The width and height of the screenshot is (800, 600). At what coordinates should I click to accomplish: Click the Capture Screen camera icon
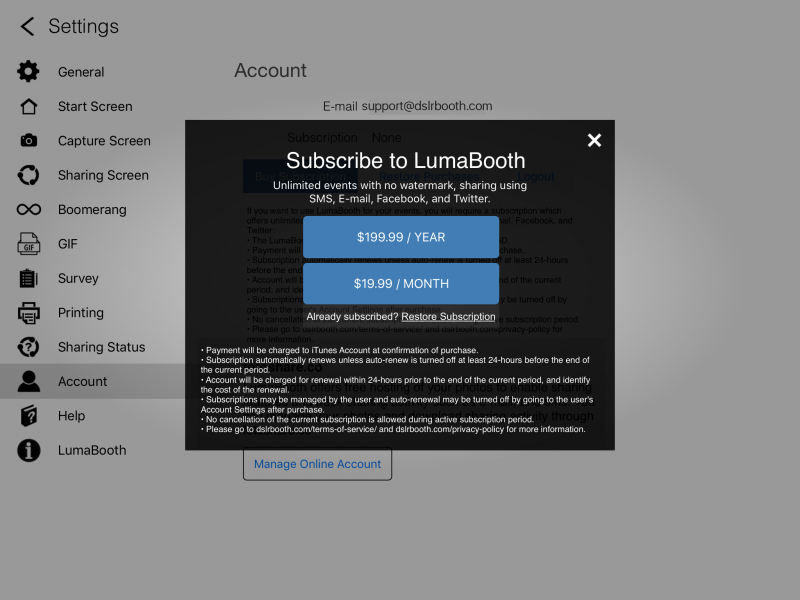click(29, 140)
